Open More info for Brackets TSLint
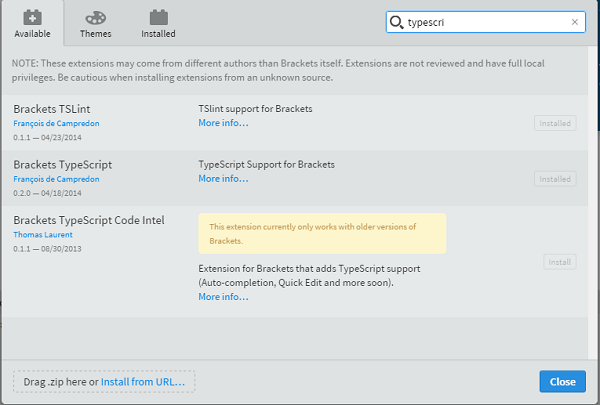600x405 pixels. (x=223, y=123)
